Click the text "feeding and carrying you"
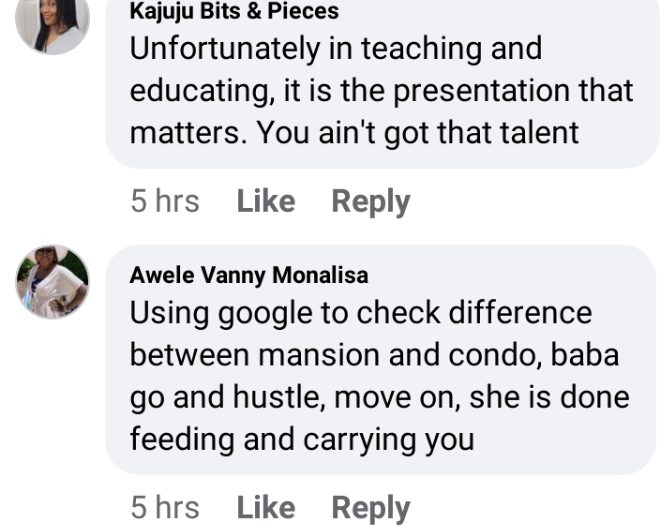 pos(302,438)
